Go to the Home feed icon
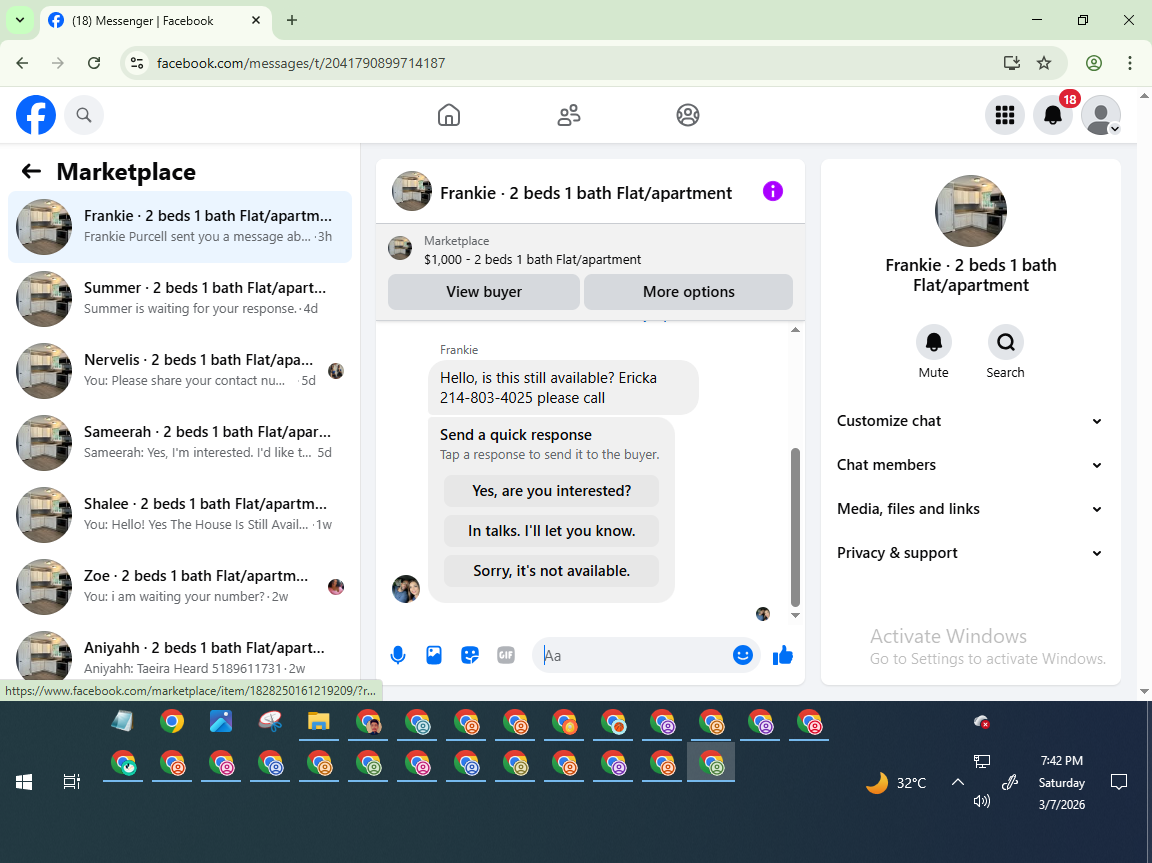Viewport: 1152px width, 863px height. 449,115
